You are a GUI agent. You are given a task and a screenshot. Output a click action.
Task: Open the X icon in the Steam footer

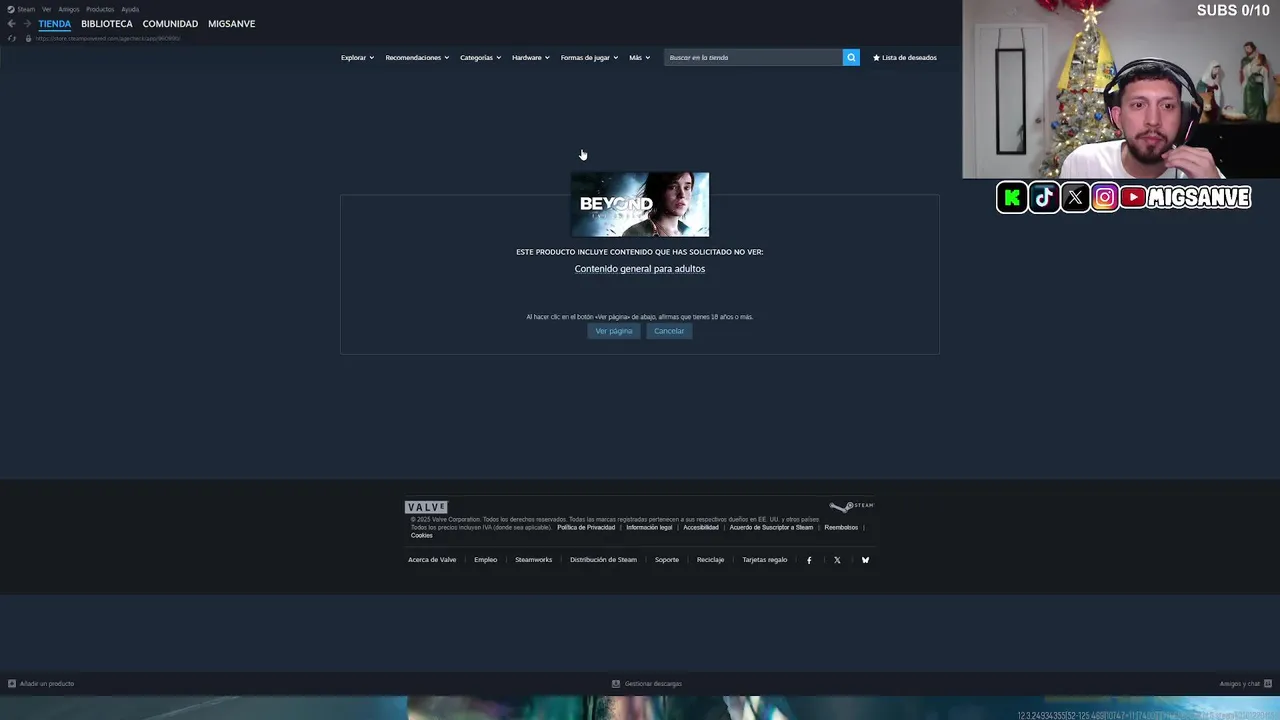point(837,560)
